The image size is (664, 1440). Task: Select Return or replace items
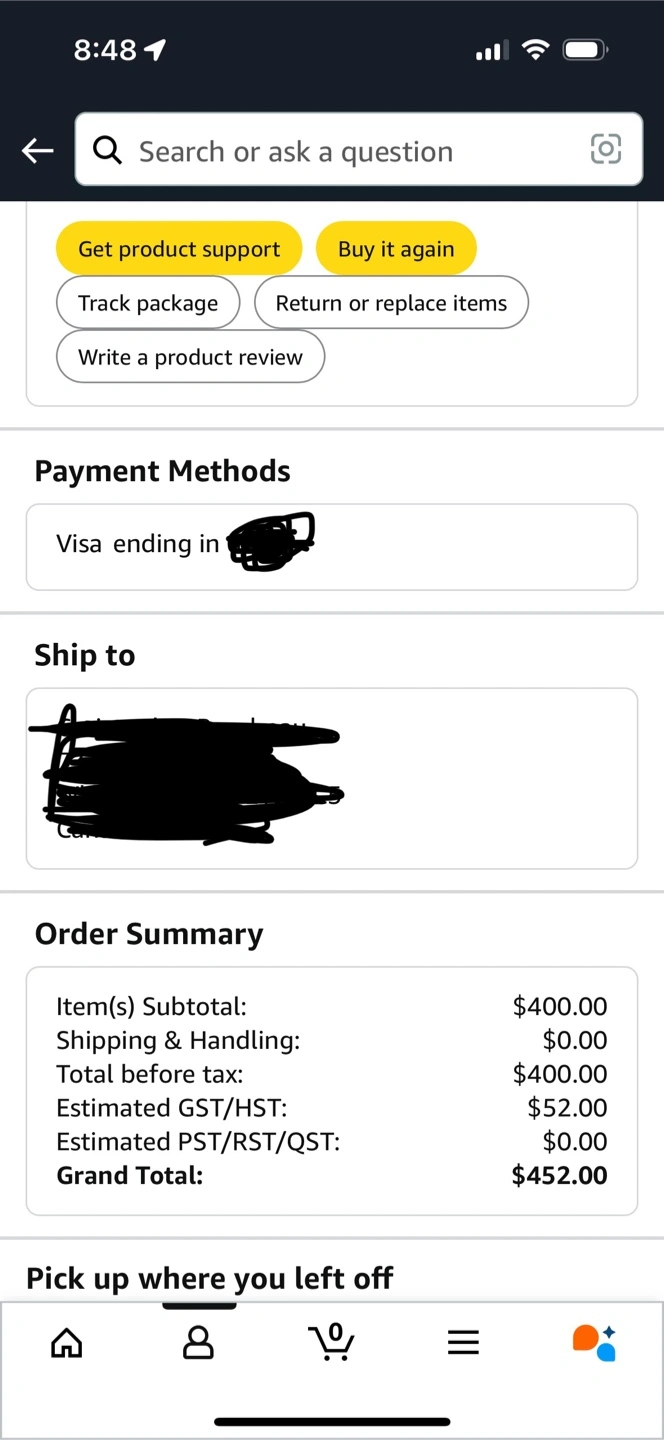pyautogui.click(x=391, y=303)
